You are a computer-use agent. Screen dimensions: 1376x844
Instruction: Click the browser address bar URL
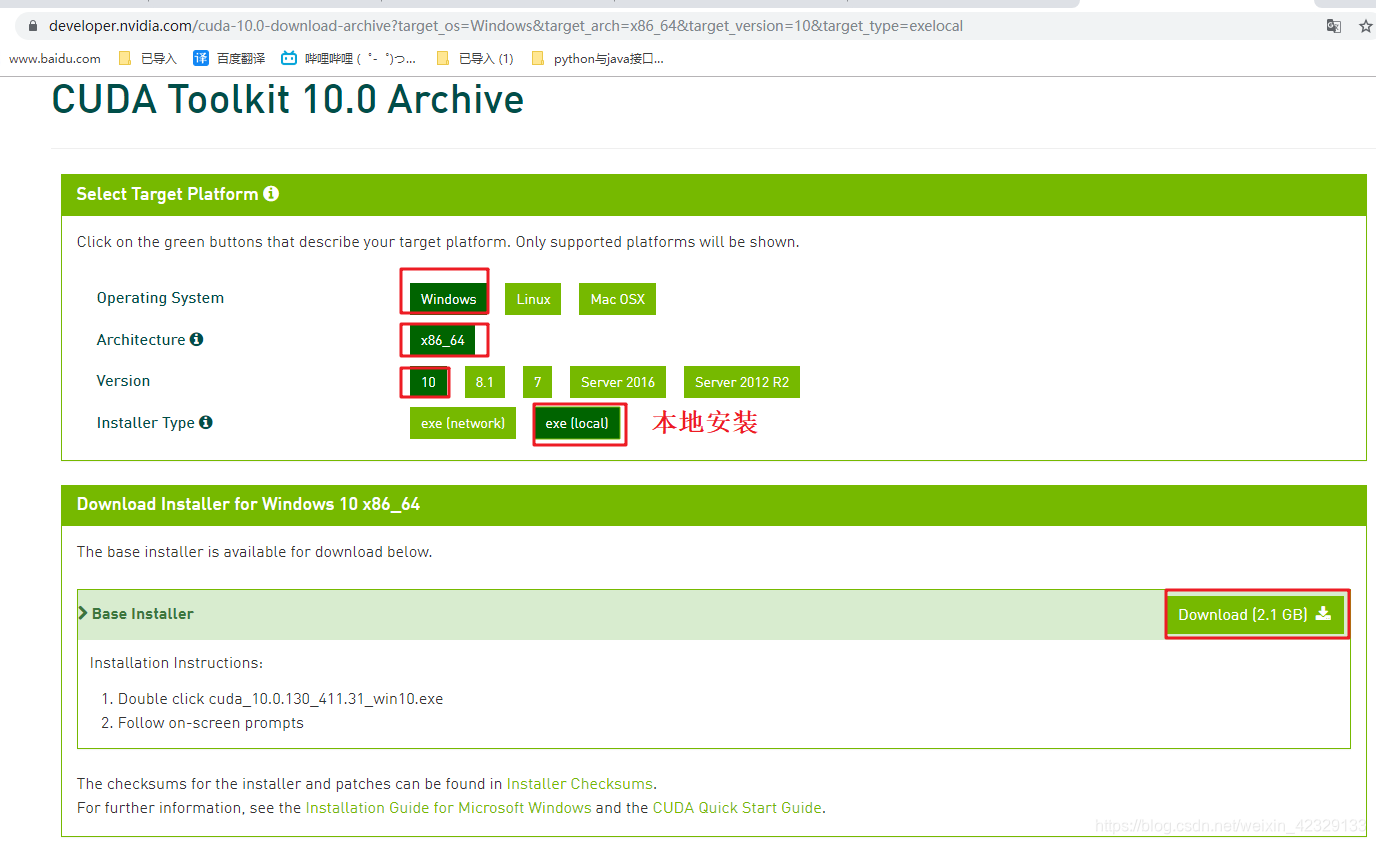pyautogui.click(x=505, y=26)
